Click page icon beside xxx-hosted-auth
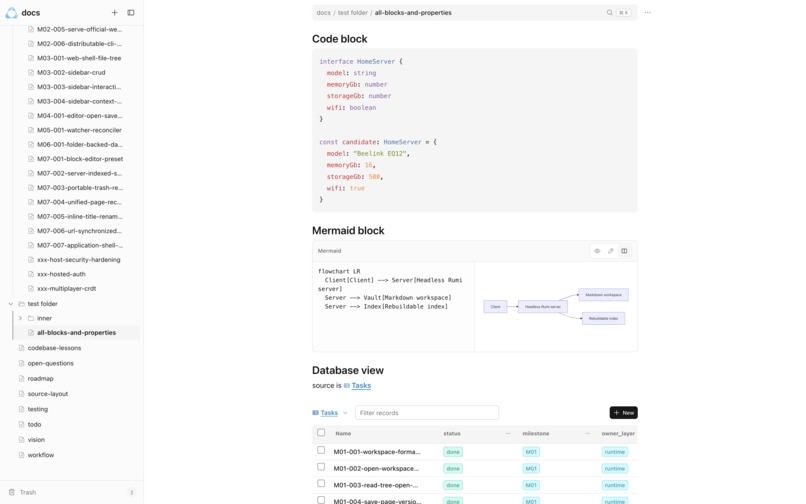Screen dimensions: 806x504 pos(31,274)
